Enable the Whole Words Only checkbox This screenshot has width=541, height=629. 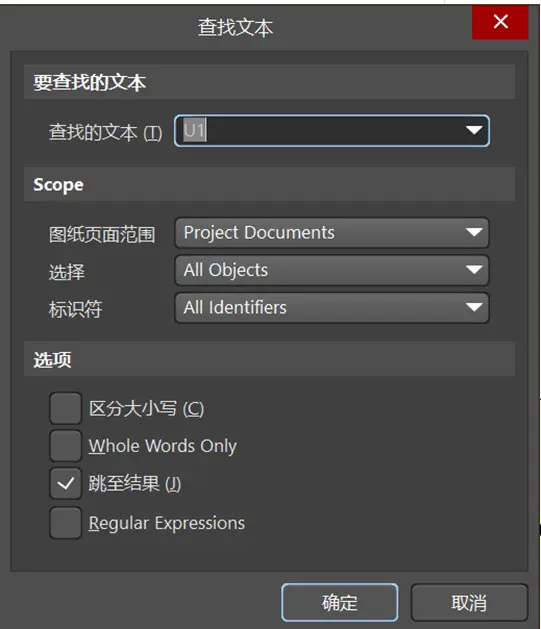pos(65,446)
